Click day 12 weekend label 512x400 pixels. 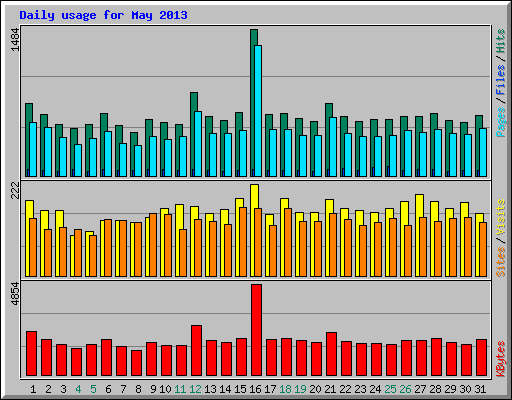pyautogui.click(x=195, y=389)
